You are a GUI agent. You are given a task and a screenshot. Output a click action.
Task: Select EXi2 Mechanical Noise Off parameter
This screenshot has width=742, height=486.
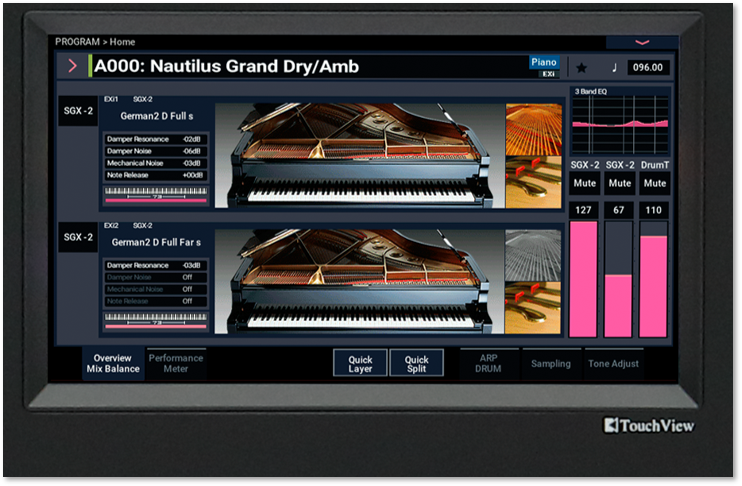coord(155,289)
